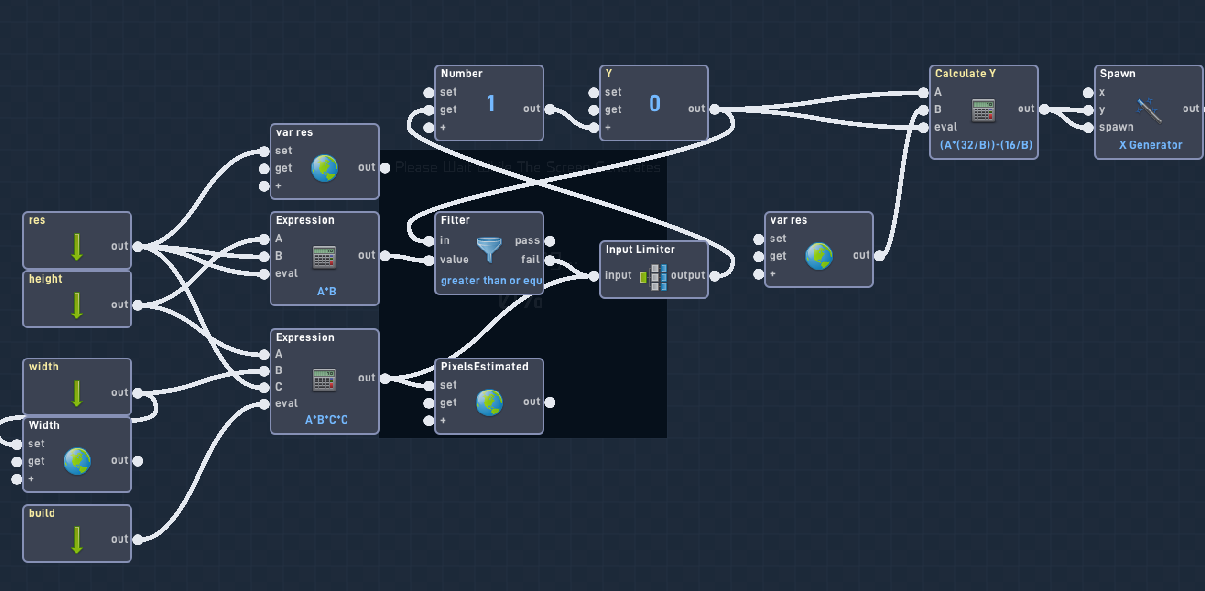
Task: Click the eval port of Calculate Y node
Action: [923, 127]
